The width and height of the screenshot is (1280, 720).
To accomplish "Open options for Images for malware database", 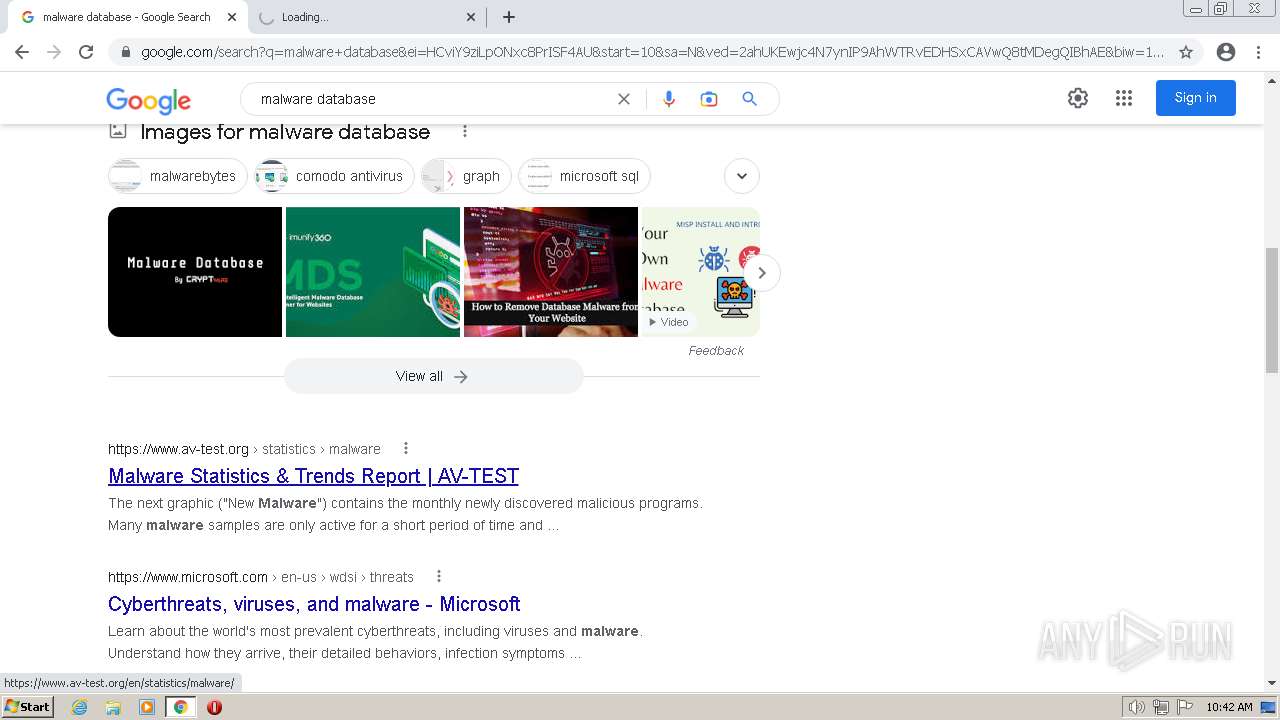I will tap(465, 131).
